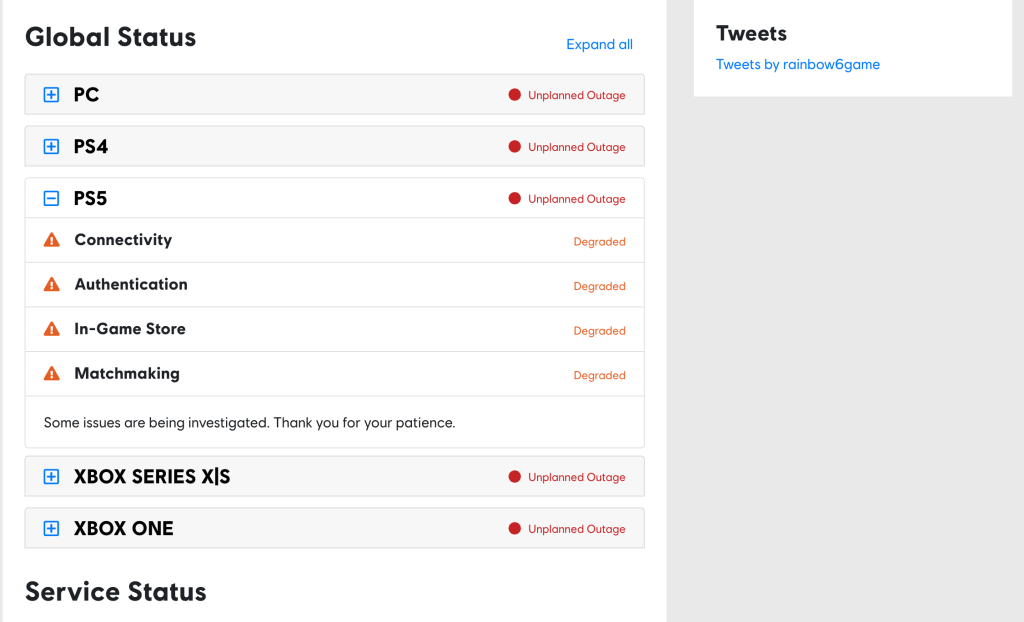Click the Matchmaking warning triangle icon
The height and width of the screenshot is (622, 1024).
pyautogui.click(x=52, y=374)
